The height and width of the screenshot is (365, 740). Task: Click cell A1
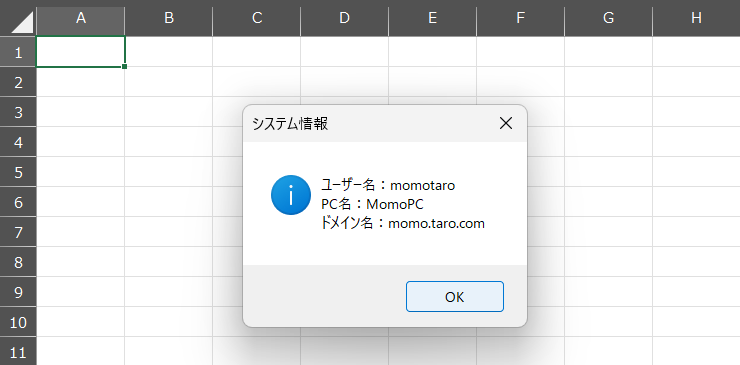(x=81, y=51)
